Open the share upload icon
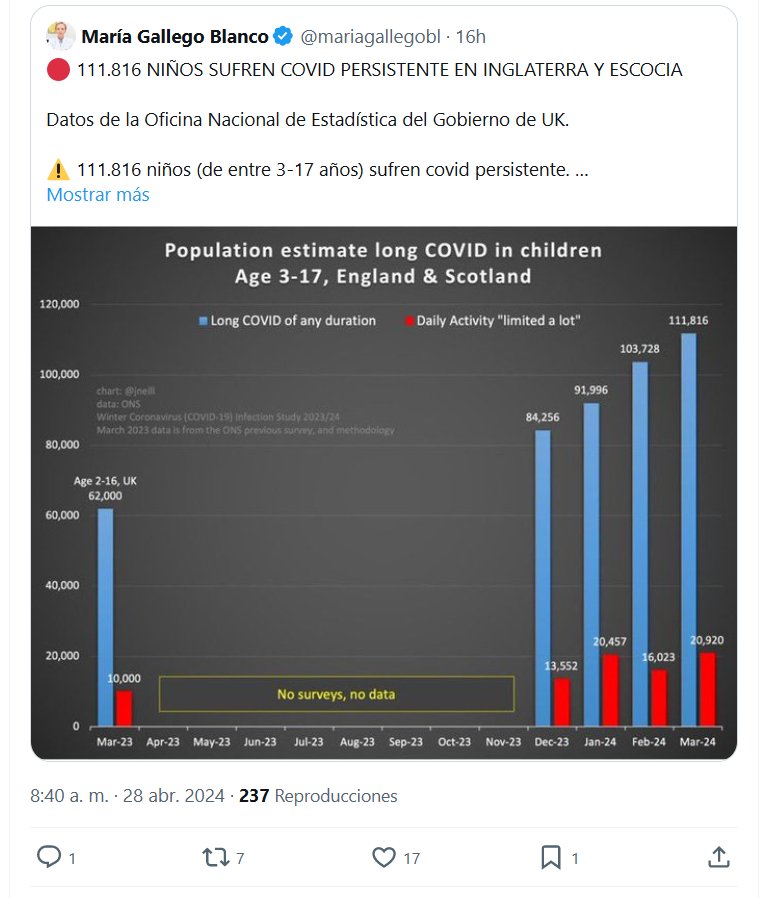 (x=718, y=857)
